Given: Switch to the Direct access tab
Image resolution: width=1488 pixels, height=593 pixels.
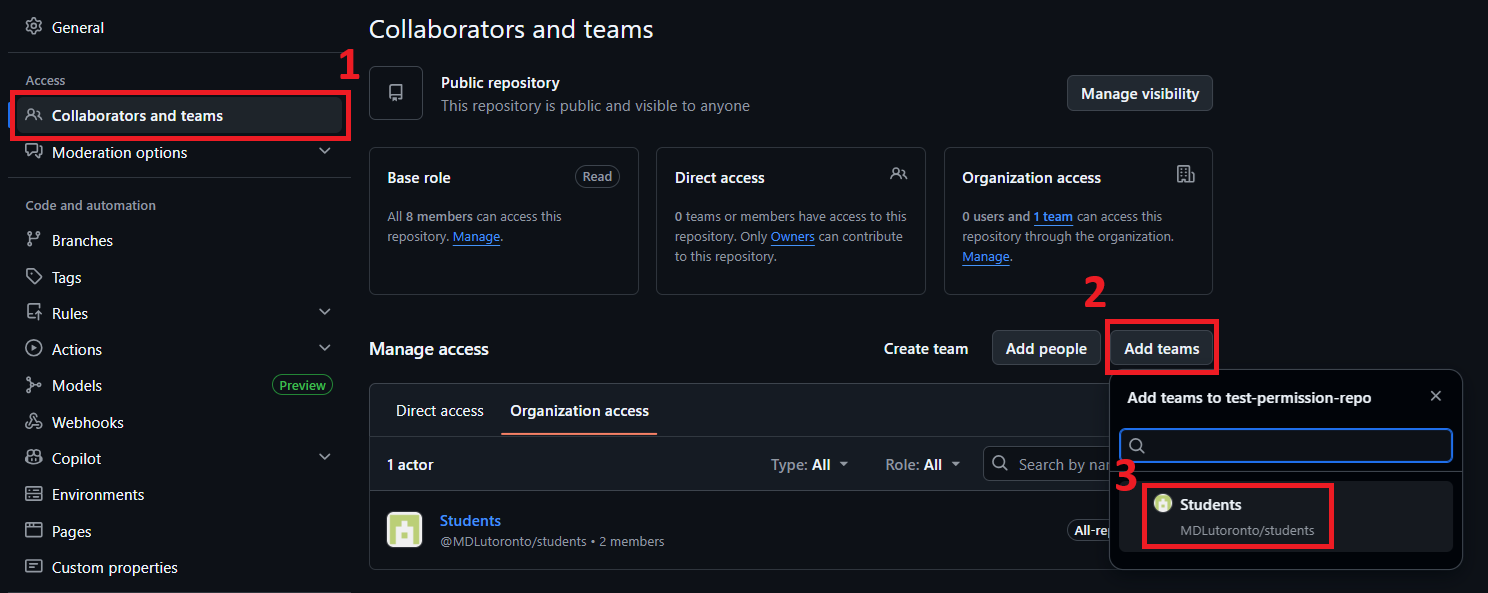Looking at the screenshot, I should pyautogui.click(x=439, y=410).
